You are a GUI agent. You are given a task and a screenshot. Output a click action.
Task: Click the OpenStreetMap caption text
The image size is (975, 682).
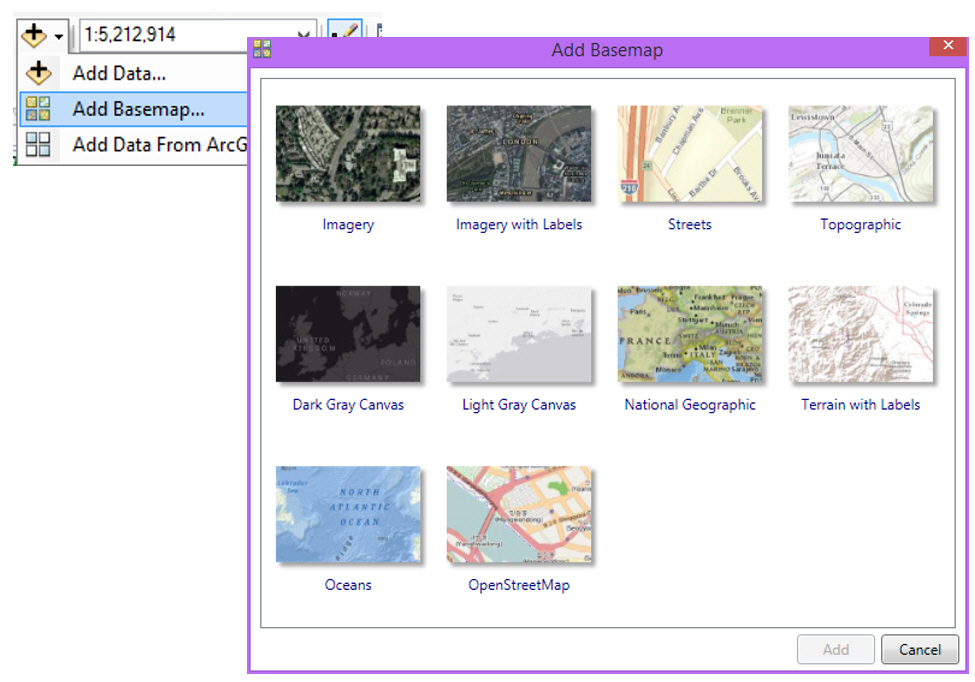519,586
